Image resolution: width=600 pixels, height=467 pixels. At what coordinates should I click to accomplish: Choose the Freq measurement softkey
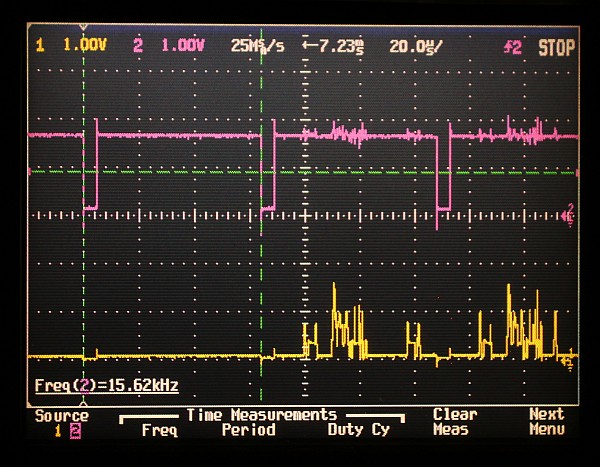158,430
